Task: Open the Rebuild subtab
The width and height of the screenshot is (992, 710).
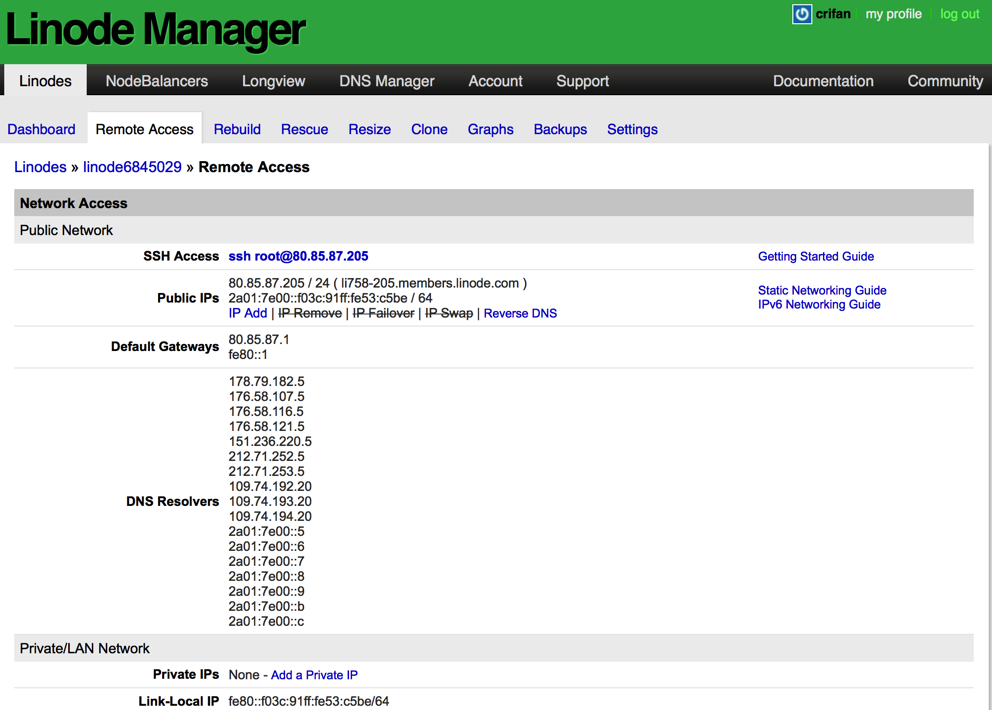Action: pyautogui.click(x=237, y=129)
